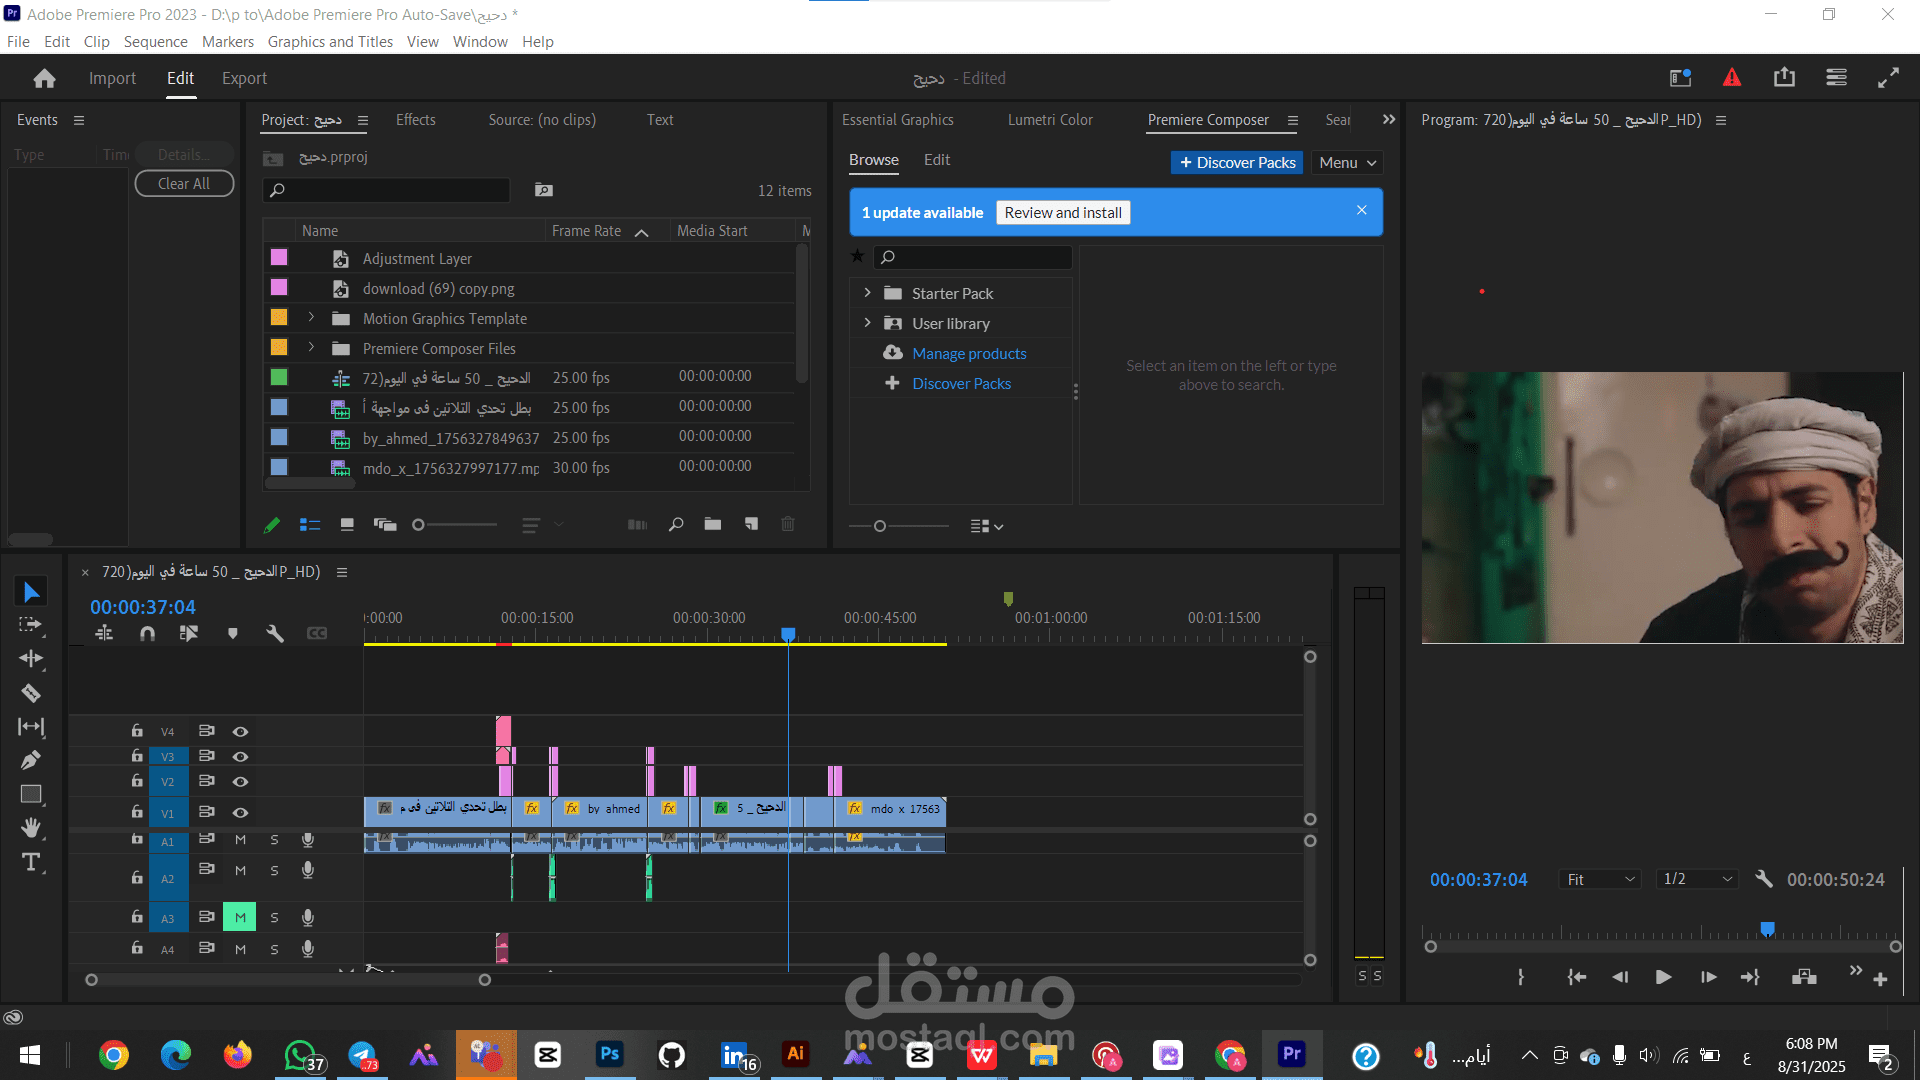The width and height of the screenshot is (1920, 1080).
Task: Toggle the Snap magnet in the timeline
Action: point(147,633)
